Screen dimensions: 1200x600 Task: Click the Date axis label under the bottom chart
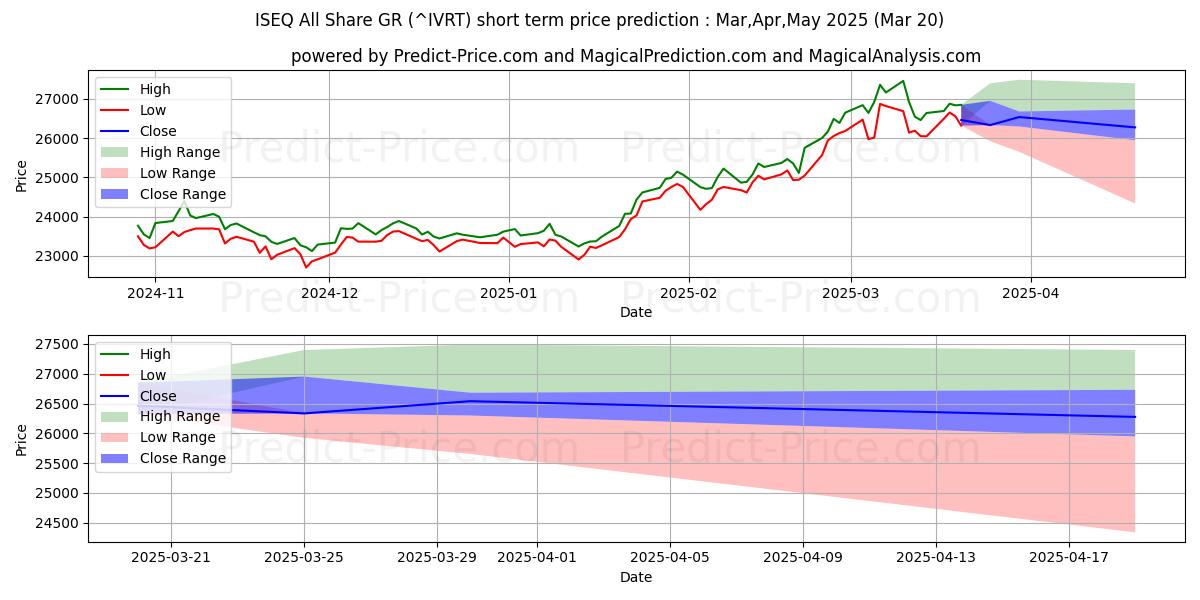pos(635,577)
